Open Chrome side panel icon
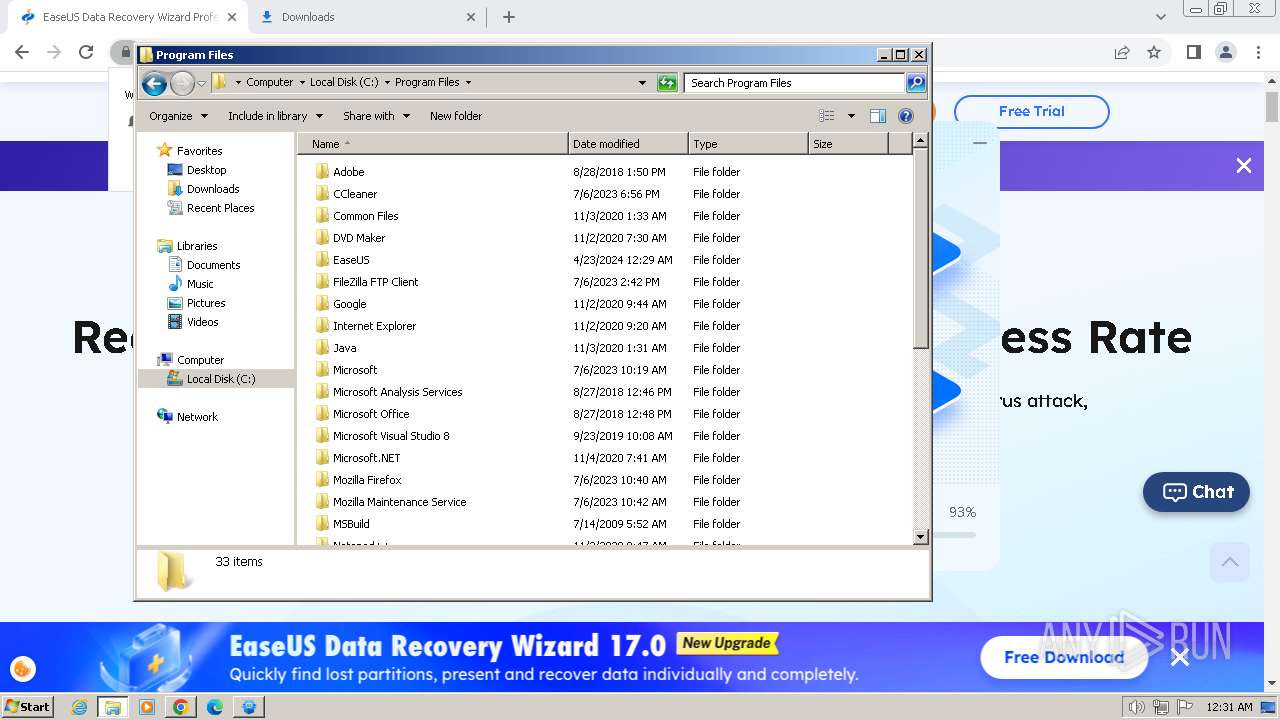The height and width of the screenshot is (720, 1280). click(1193, 52)
